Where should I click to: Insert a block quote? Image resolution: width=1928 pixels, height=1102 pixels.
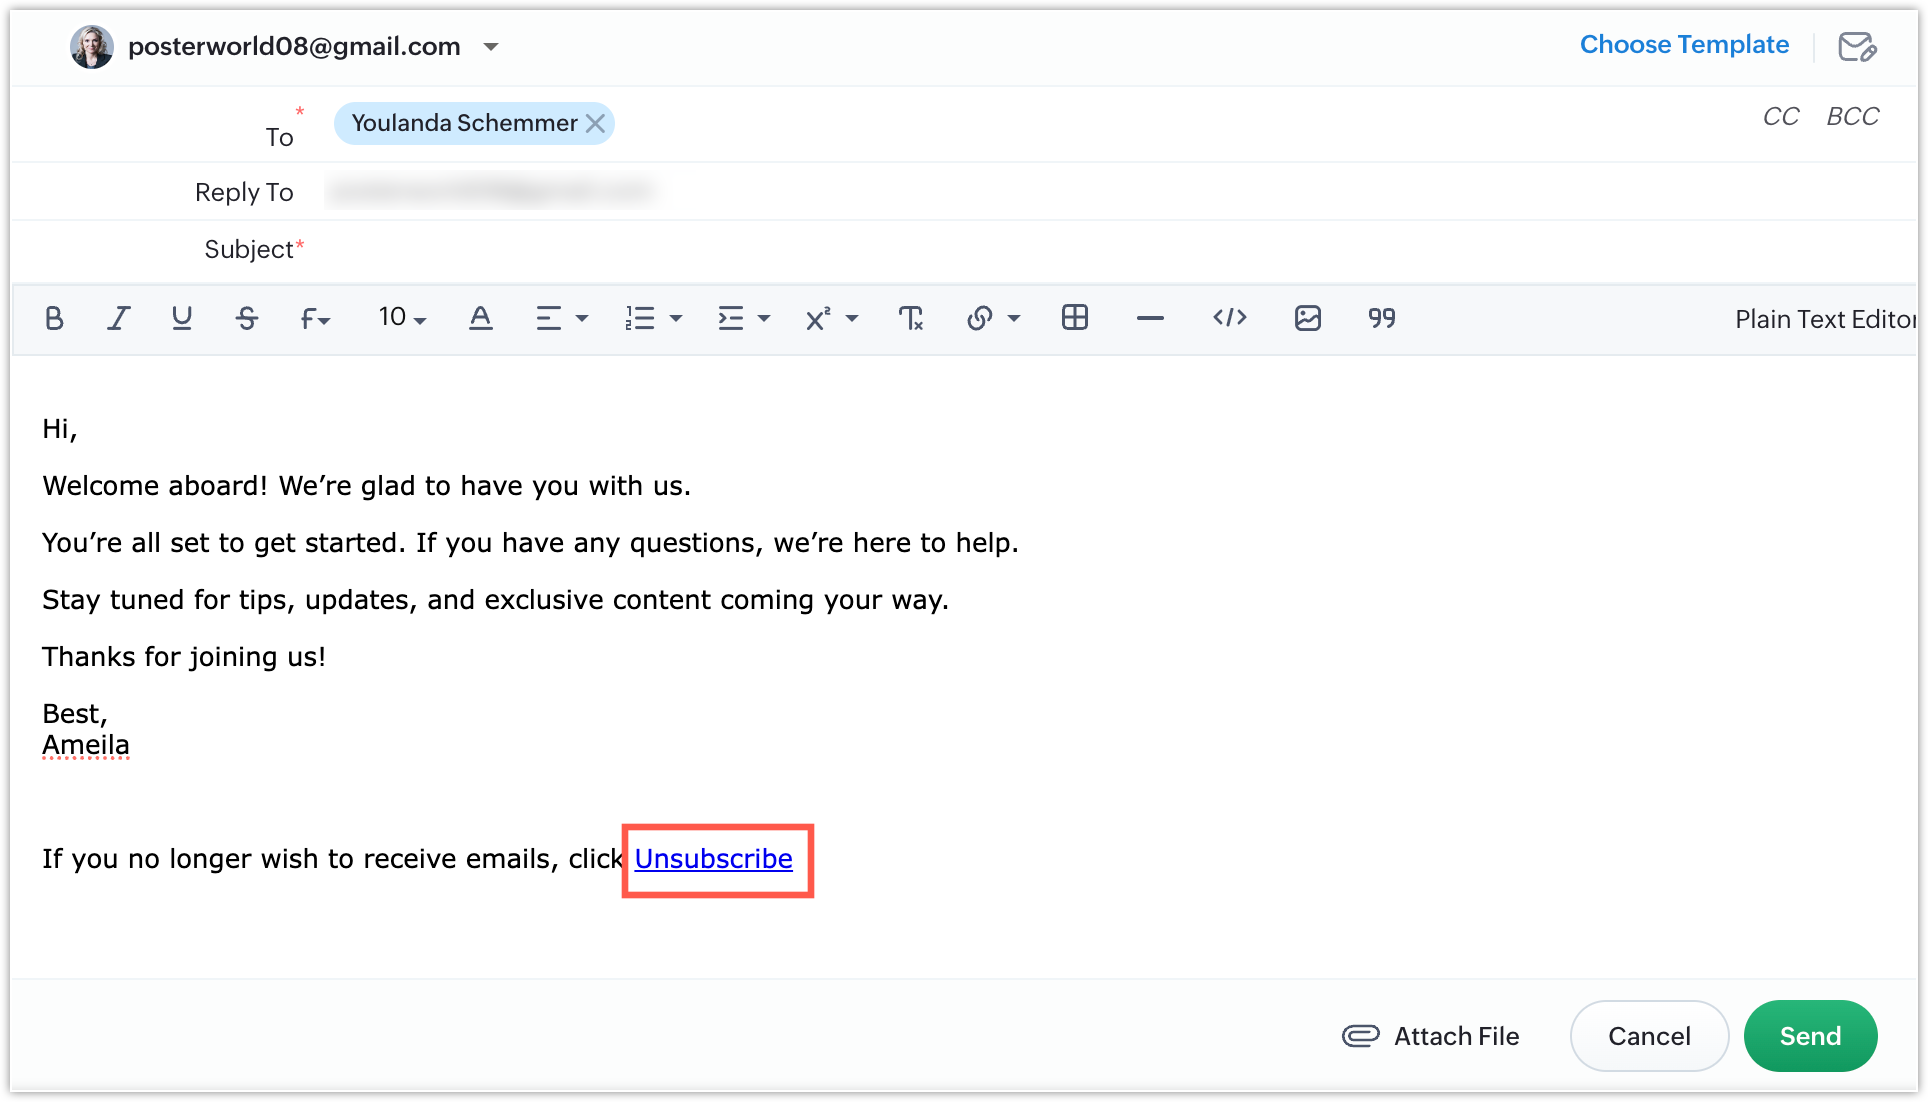[x=1381, y=318]
